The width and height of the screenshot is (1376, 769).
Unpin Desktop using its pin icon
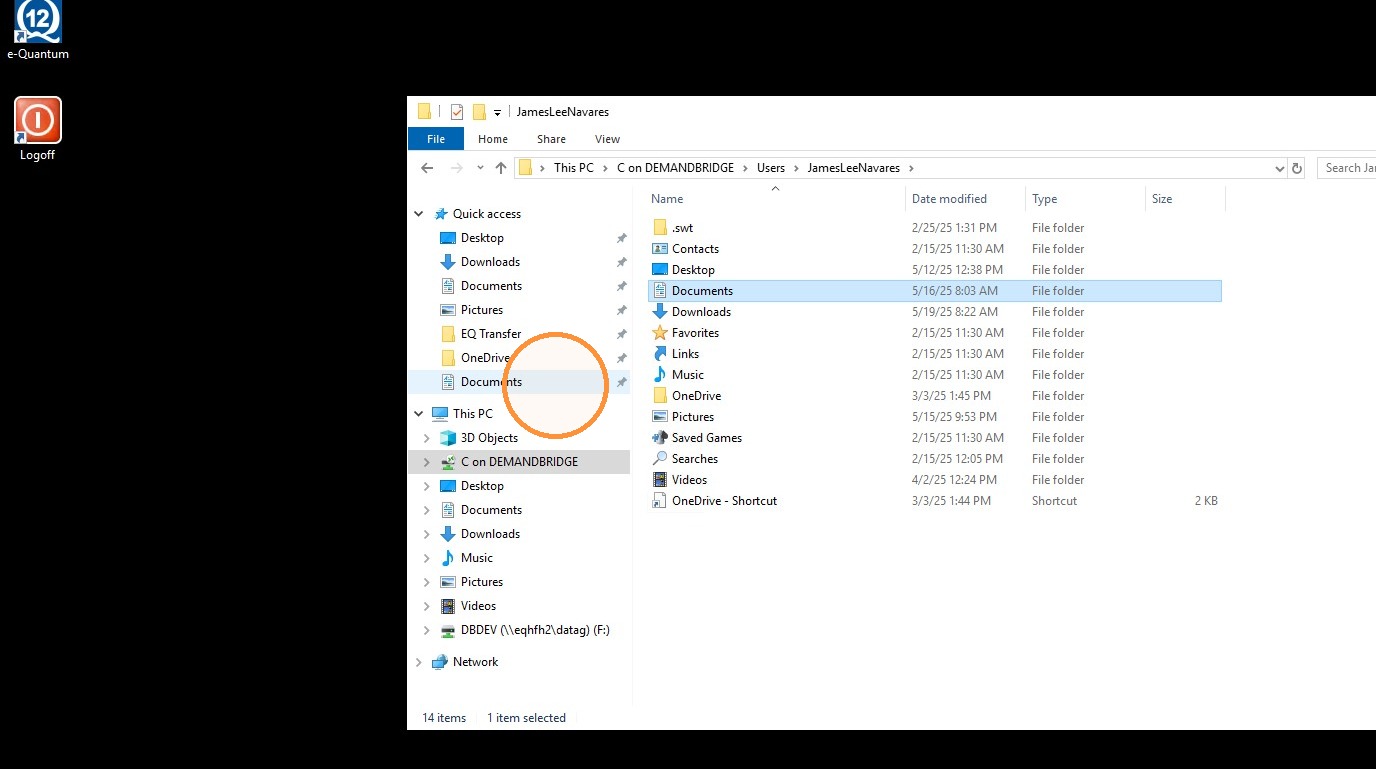click(x=621, y=238)
